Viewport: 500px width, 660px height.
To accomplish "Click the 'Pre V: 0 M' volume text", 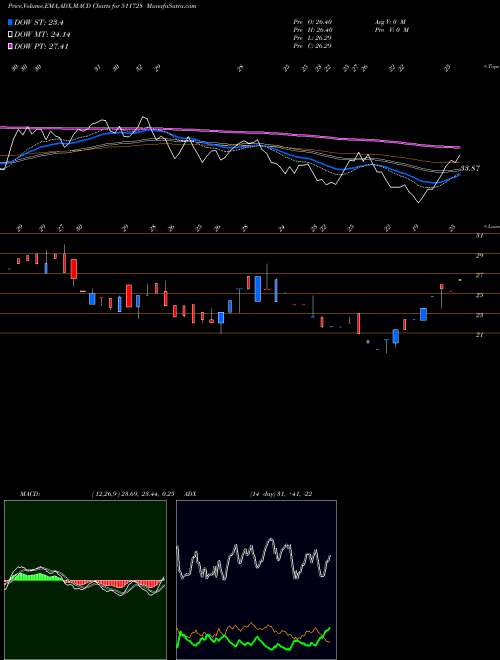I will (x=391, y=30).
